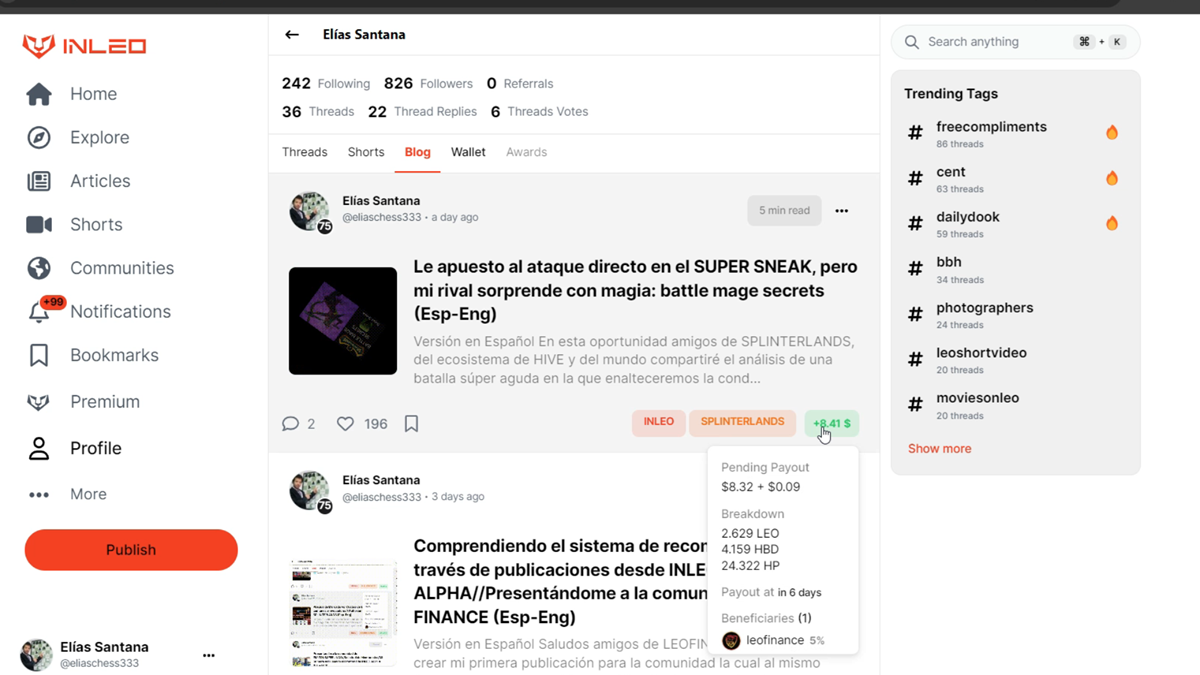Open Premium from the sidebar
This screenshot has width=1200, height=675.
104,401
